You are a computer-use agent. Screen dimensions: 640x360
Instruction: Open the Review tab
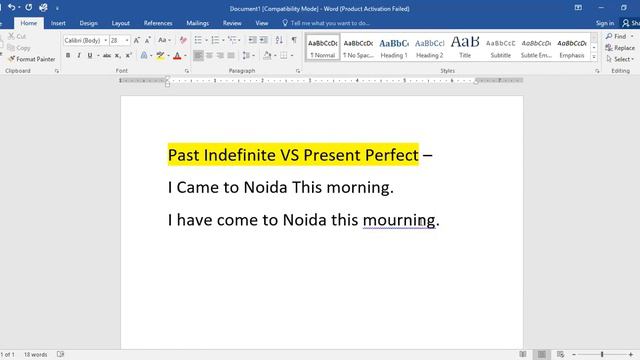(x=232, y=23)
